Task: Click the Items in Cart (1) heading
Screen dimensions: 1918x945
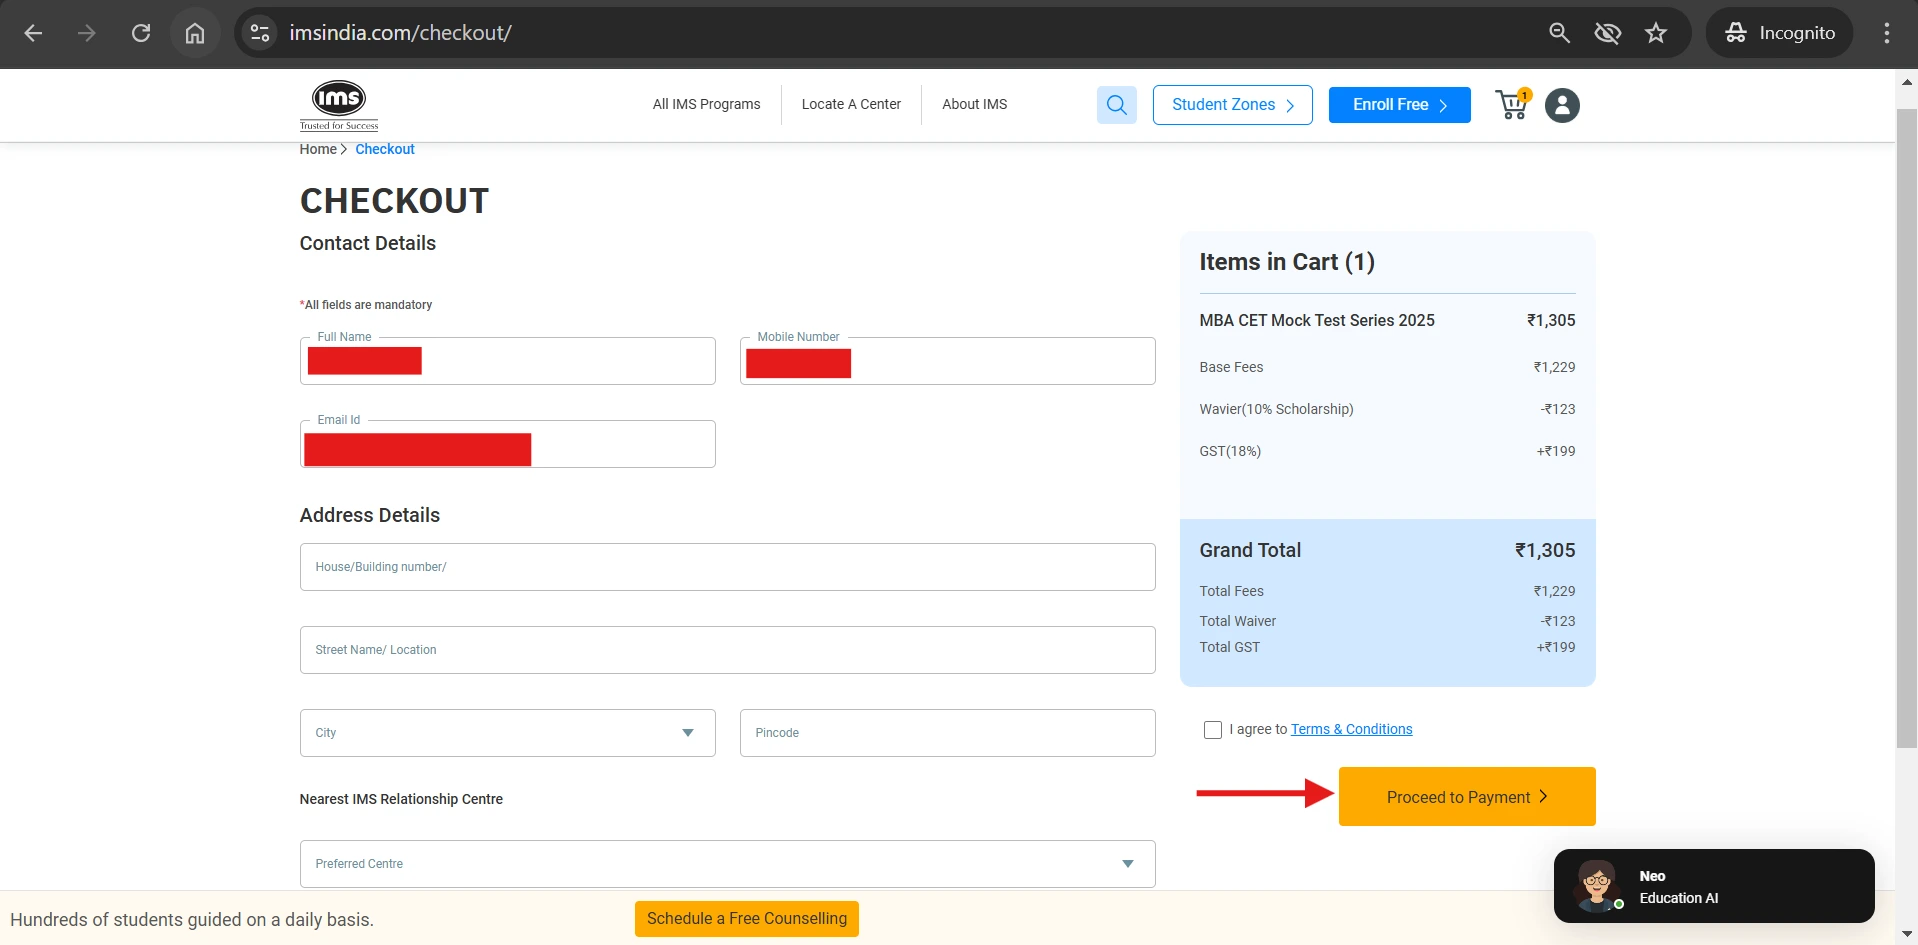Action: pos(1287,262)
